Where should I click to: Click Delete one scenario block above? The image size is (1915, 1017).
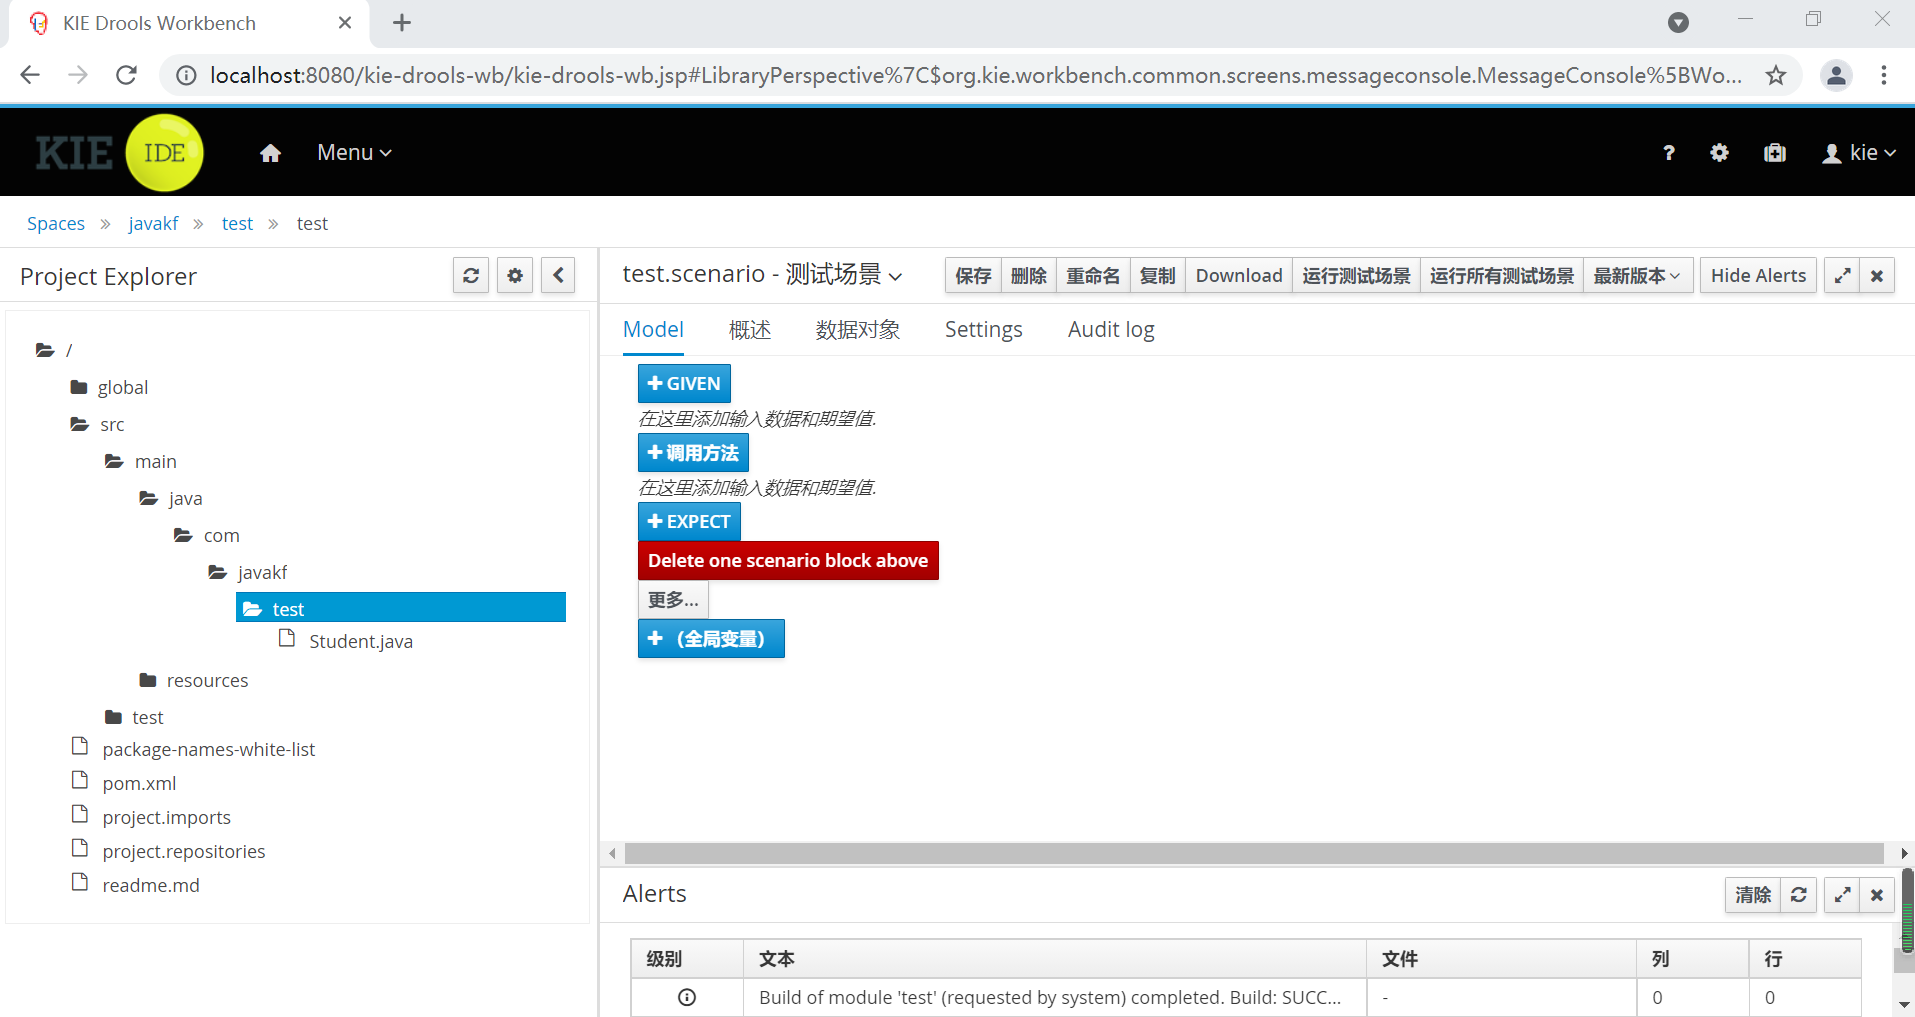pos(787,560)
